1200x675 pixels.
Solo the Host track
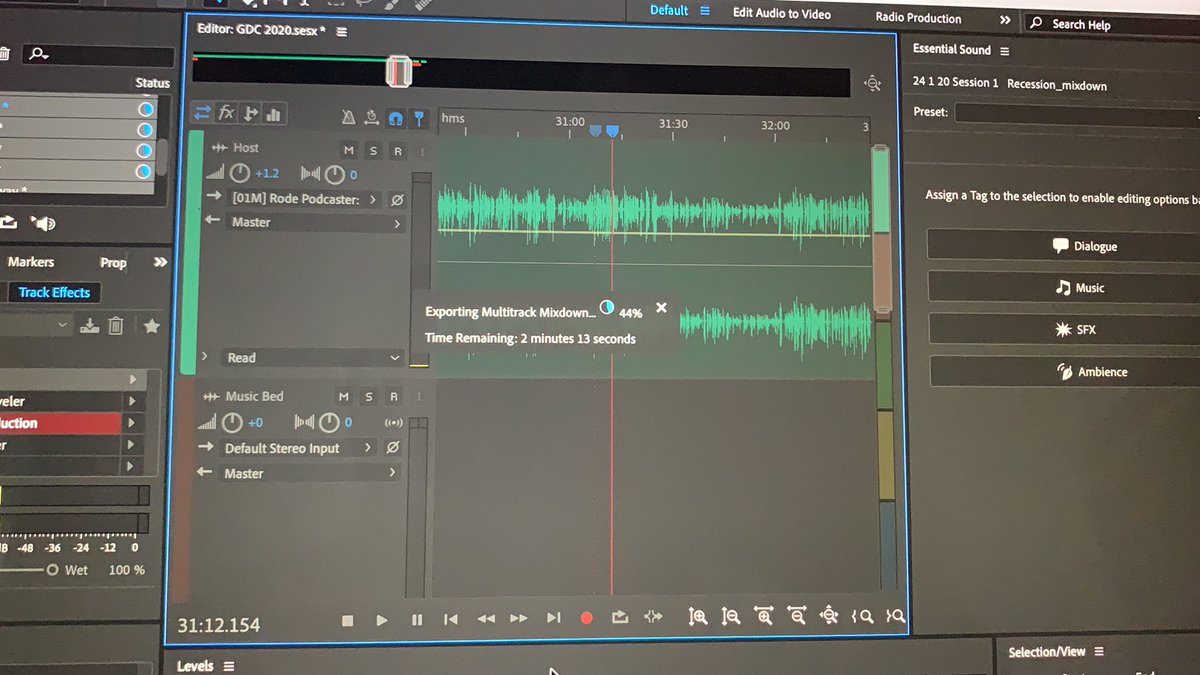[x=372, y=150]
